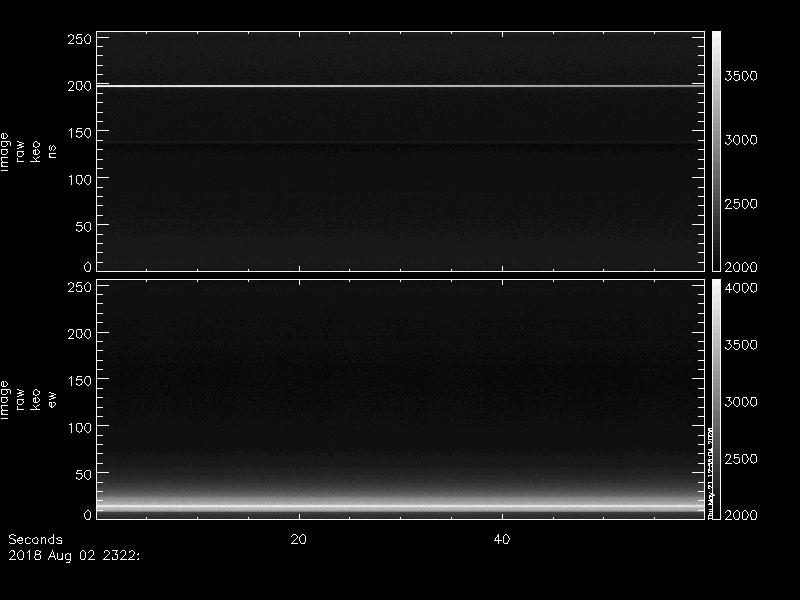Click the bottom color bar's '2500' value
This screenshot has height=600, width=800.
[741, 459]
